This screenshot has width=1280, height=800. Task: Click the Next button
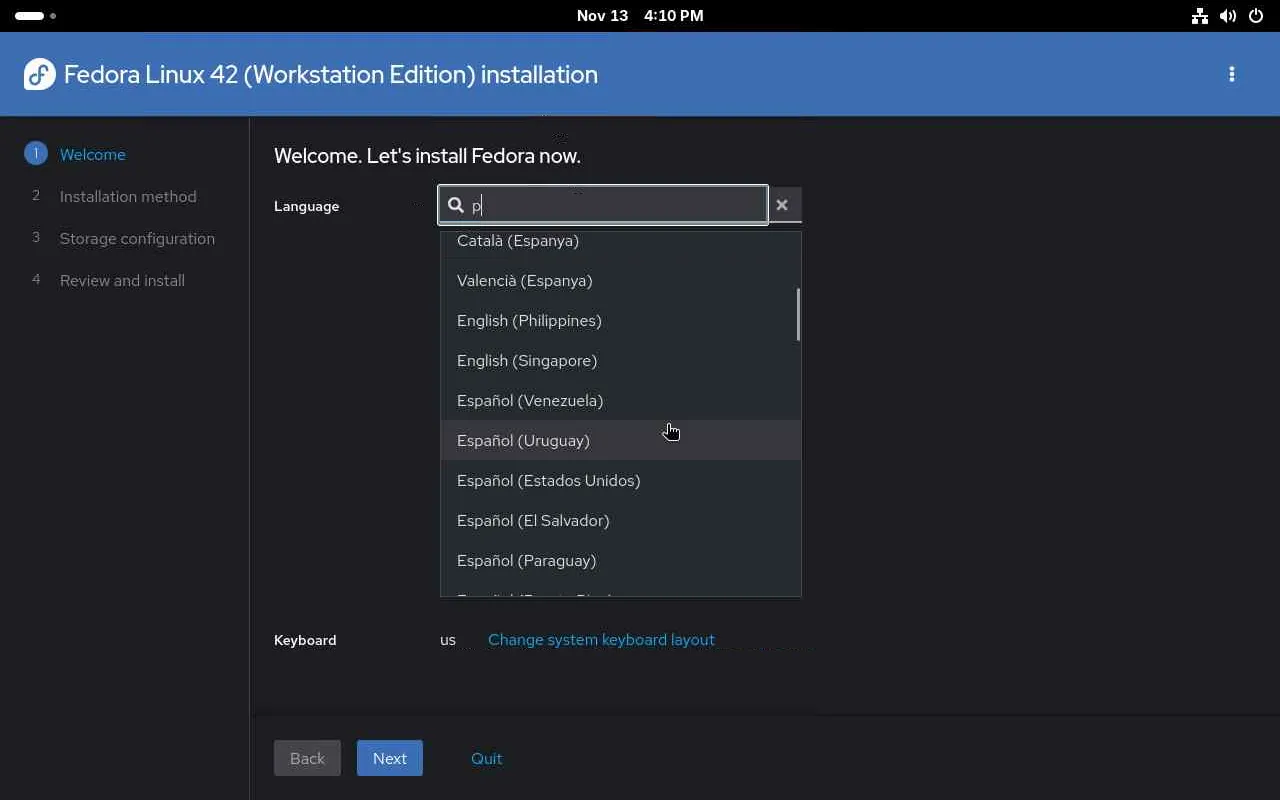(390, 758)
